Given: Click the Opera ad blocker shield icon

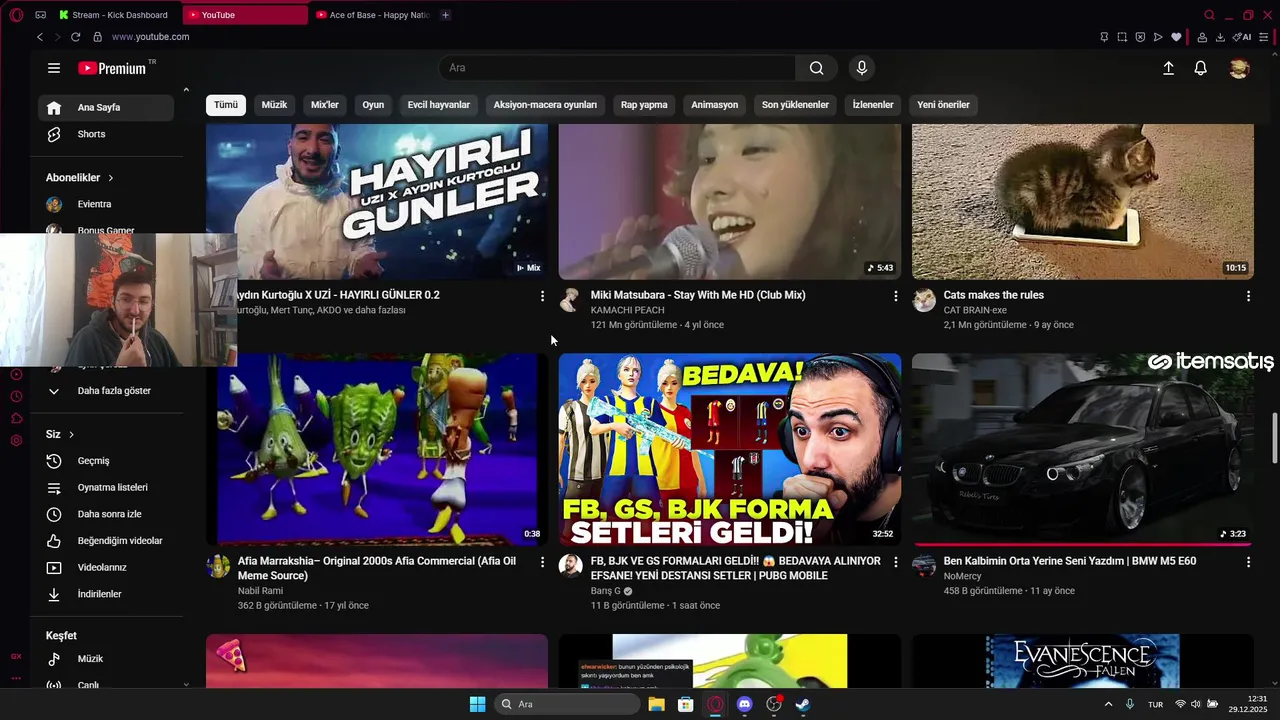Looking at the screenshot, I should point(1140,37).
